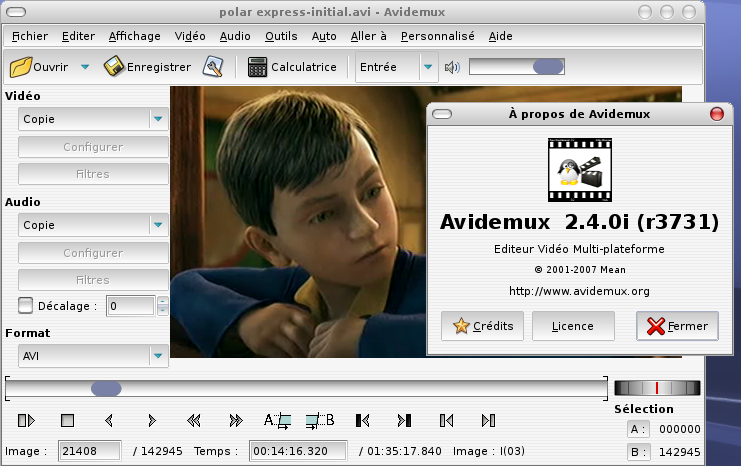Open the Calculatrice tool
This screenshot has width=741, height=466.
(292, 67)
